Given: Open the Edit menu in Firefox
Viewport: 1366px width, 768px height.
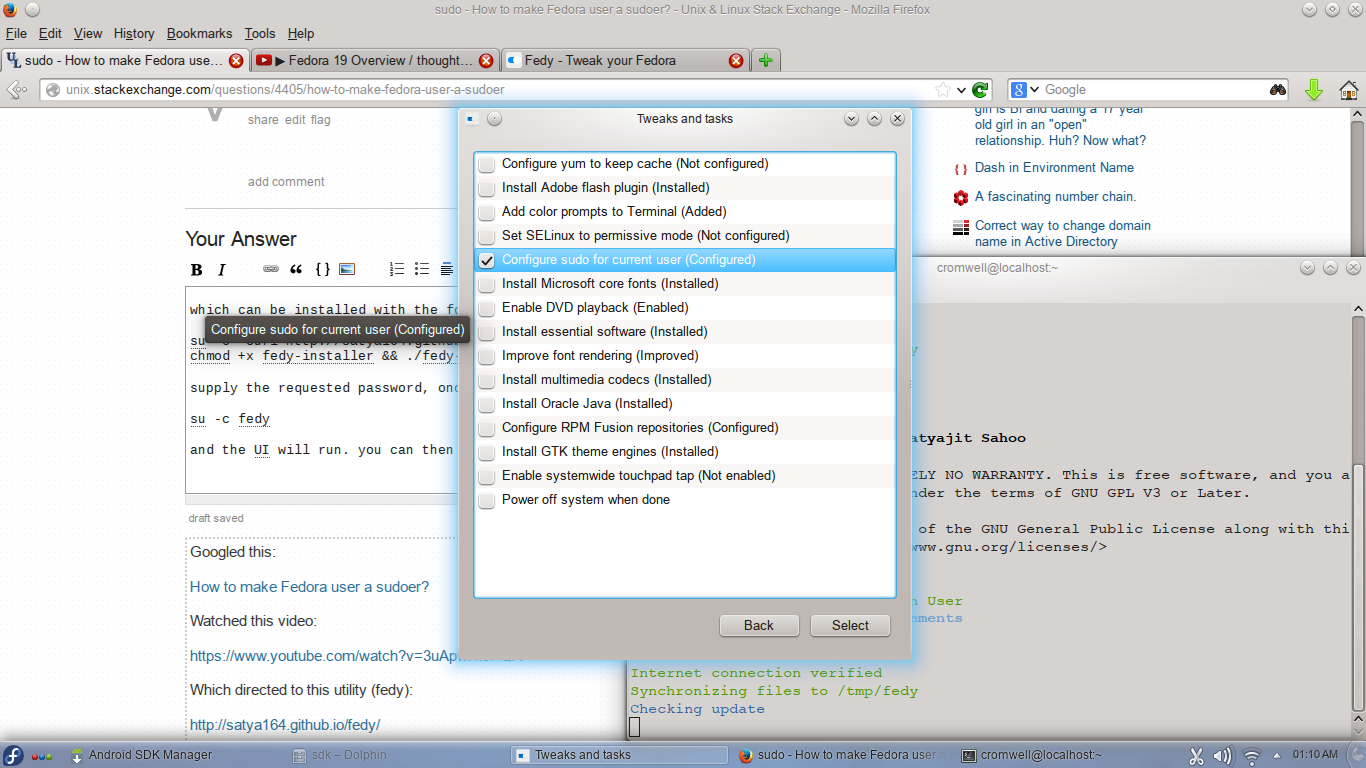Looking at the screenshot, I should click(x=50, y=33).
